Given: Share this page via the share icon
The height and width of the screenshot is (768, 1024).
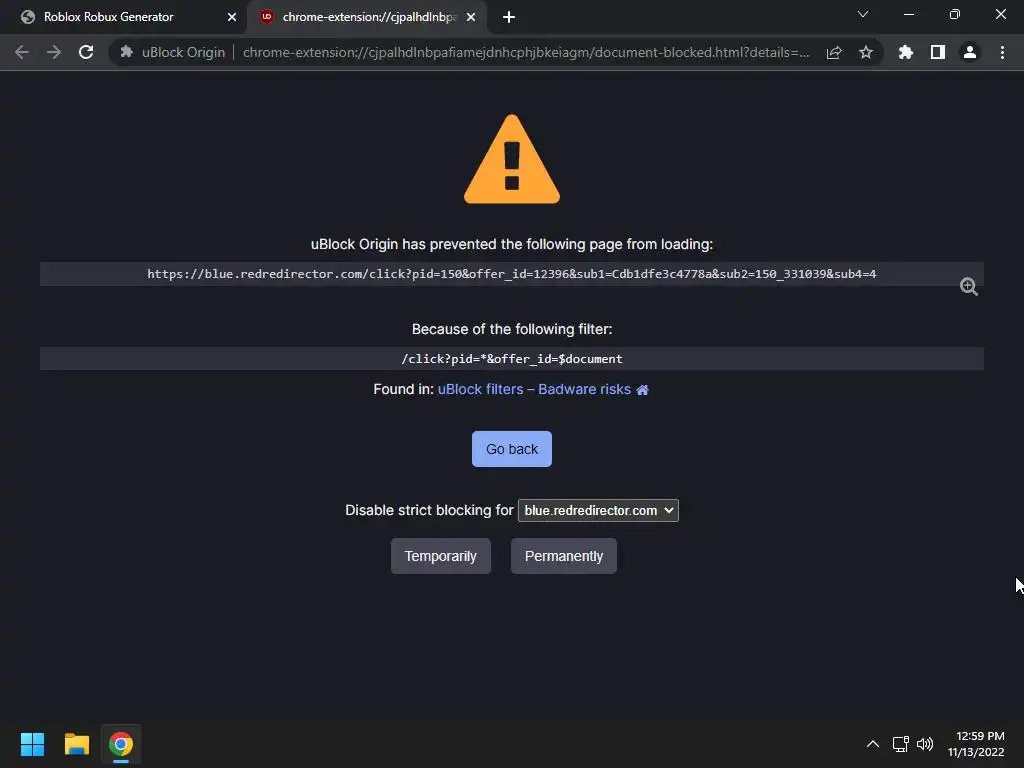Looking at the screenshot, I should [834, 52].
